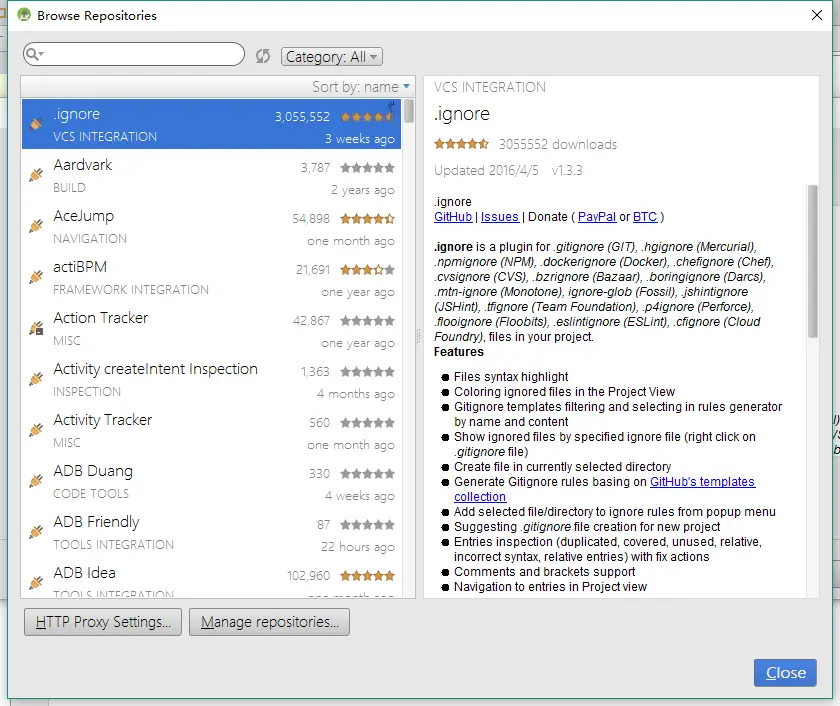Image resolution: width=840 pixels, height=706 pixels.
Task: Click plug icon beside Activity createIntent Inspection
Action: click(x=36, y=379)
